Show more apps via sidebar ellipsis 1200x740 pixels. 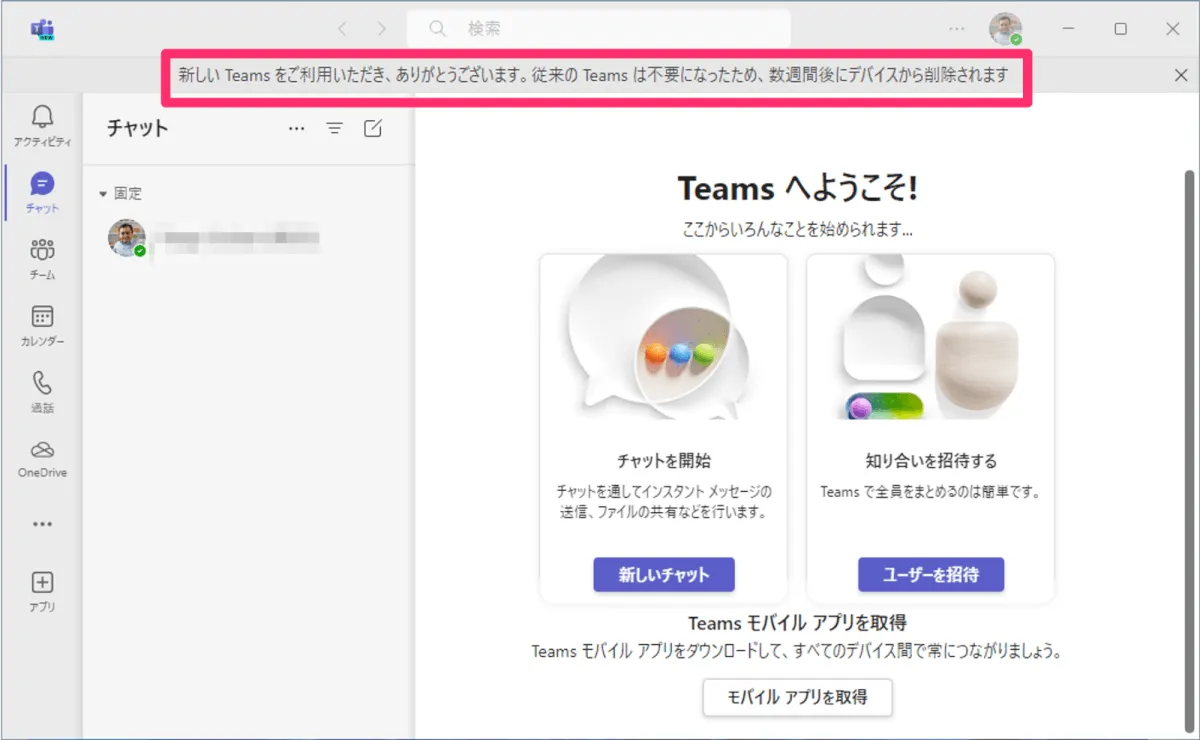[x=42, y=523]
